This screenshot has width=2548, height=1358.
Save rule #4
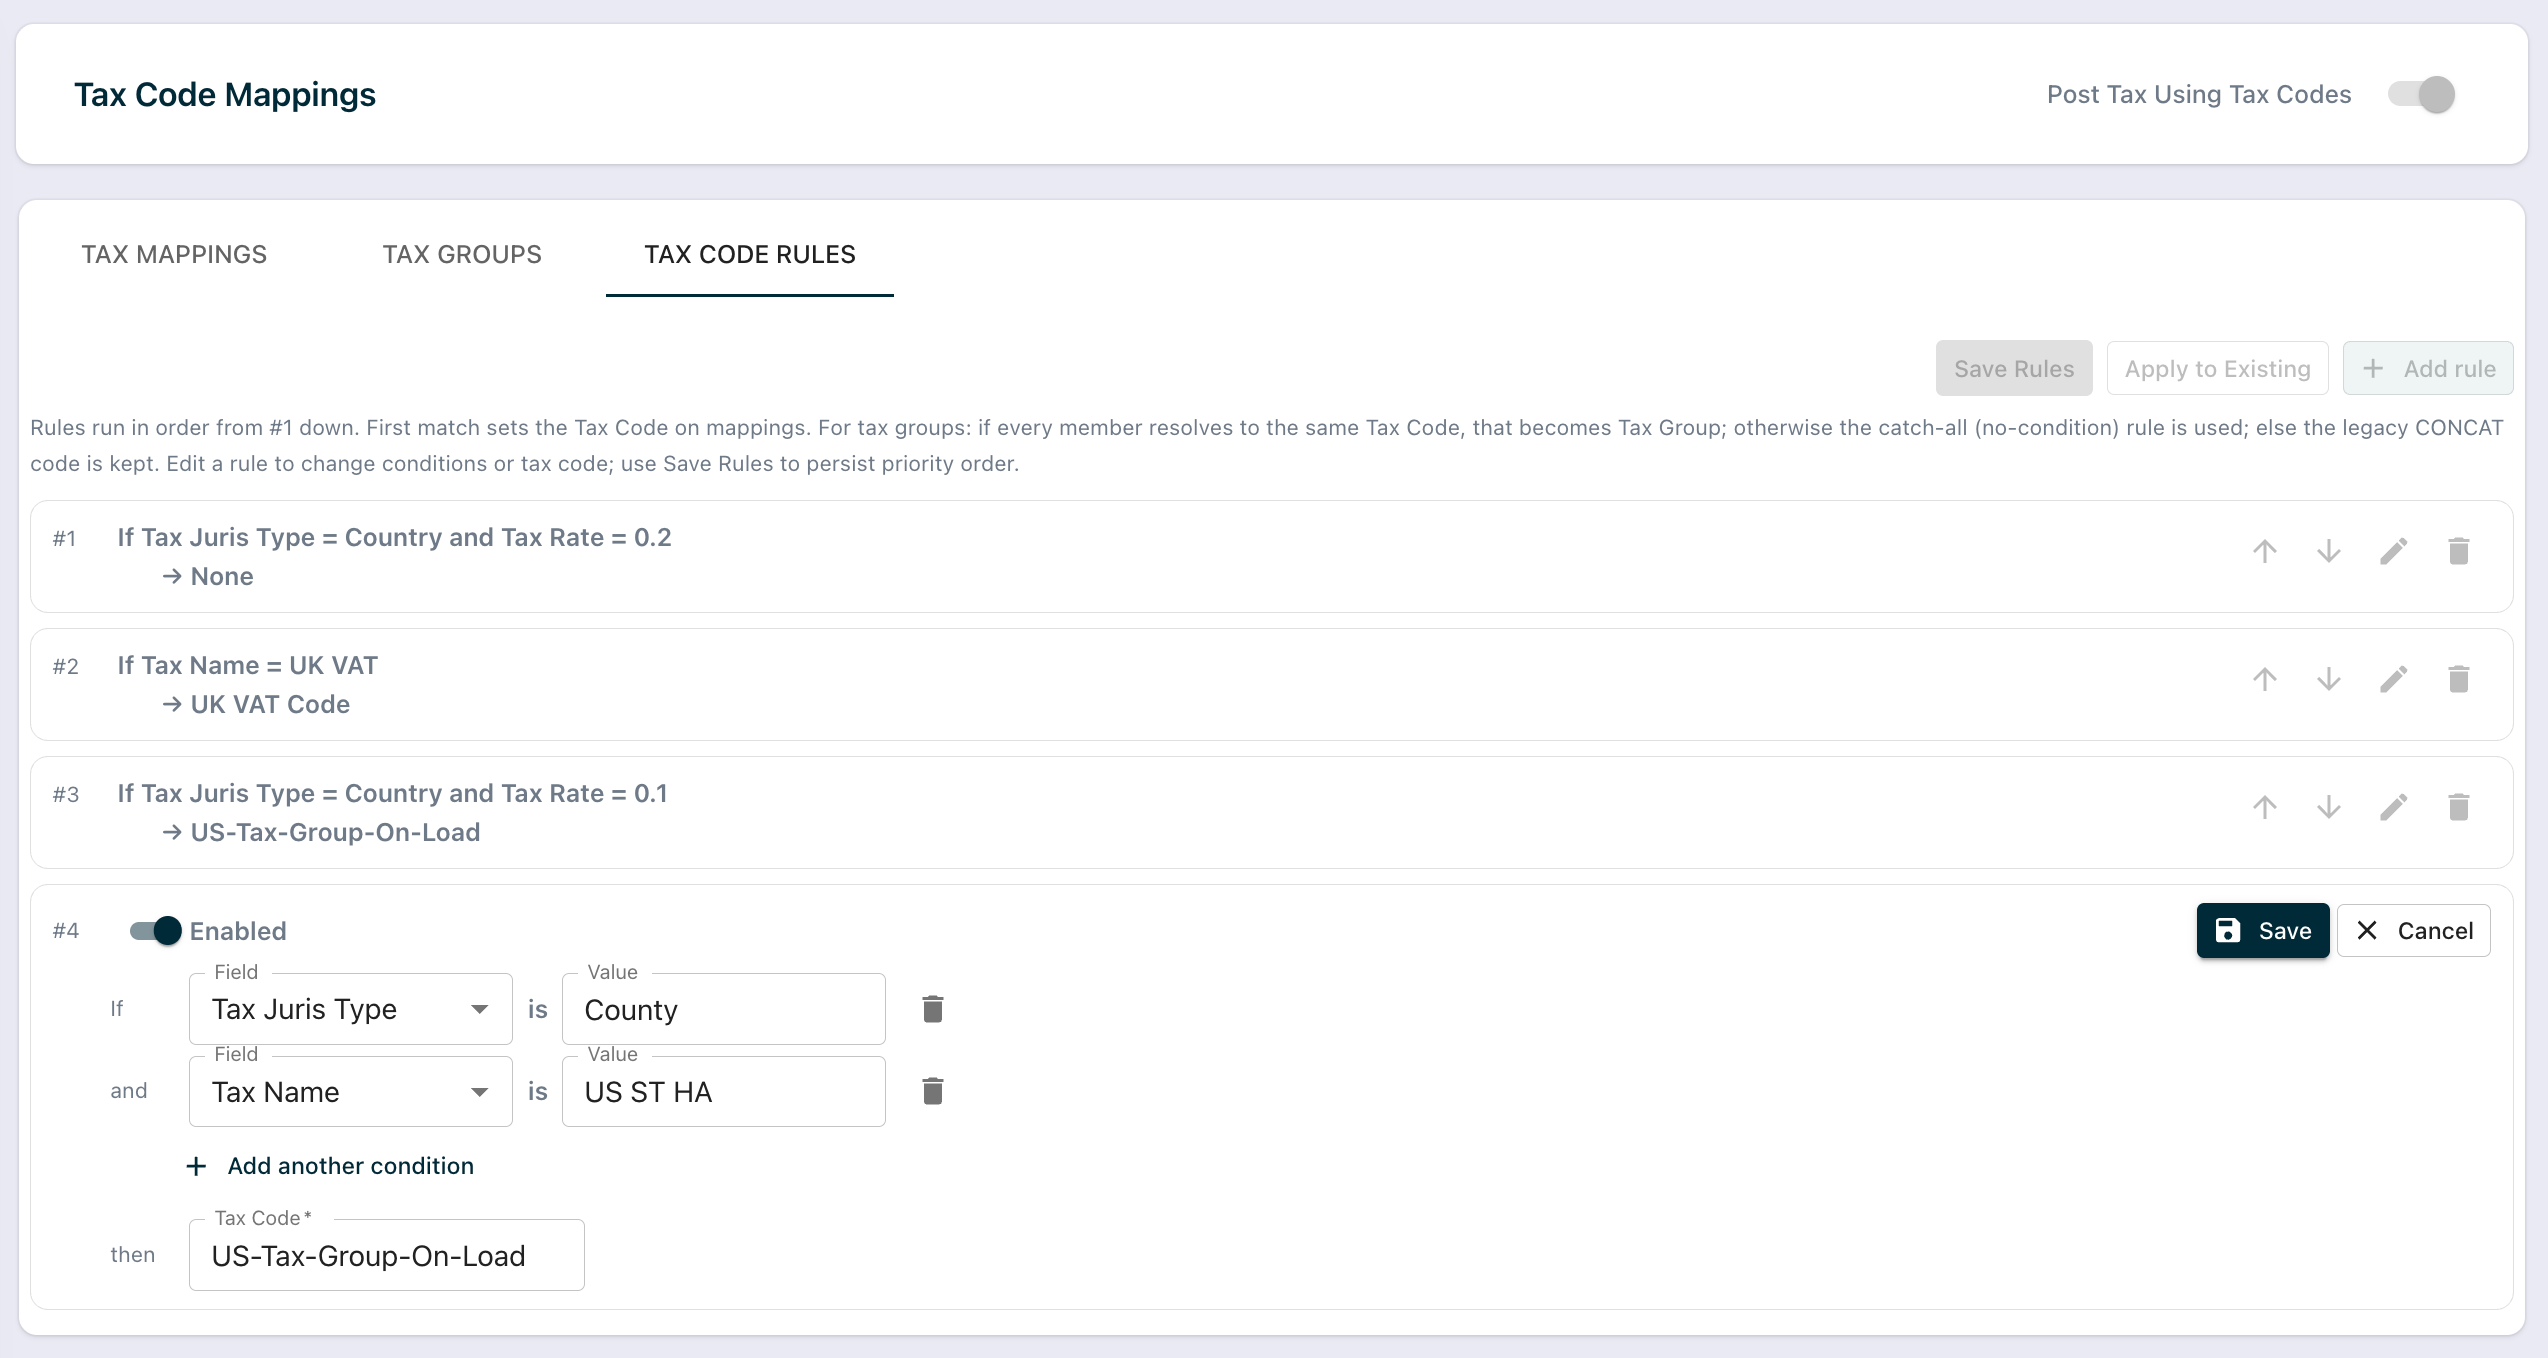pos(2263,931)
